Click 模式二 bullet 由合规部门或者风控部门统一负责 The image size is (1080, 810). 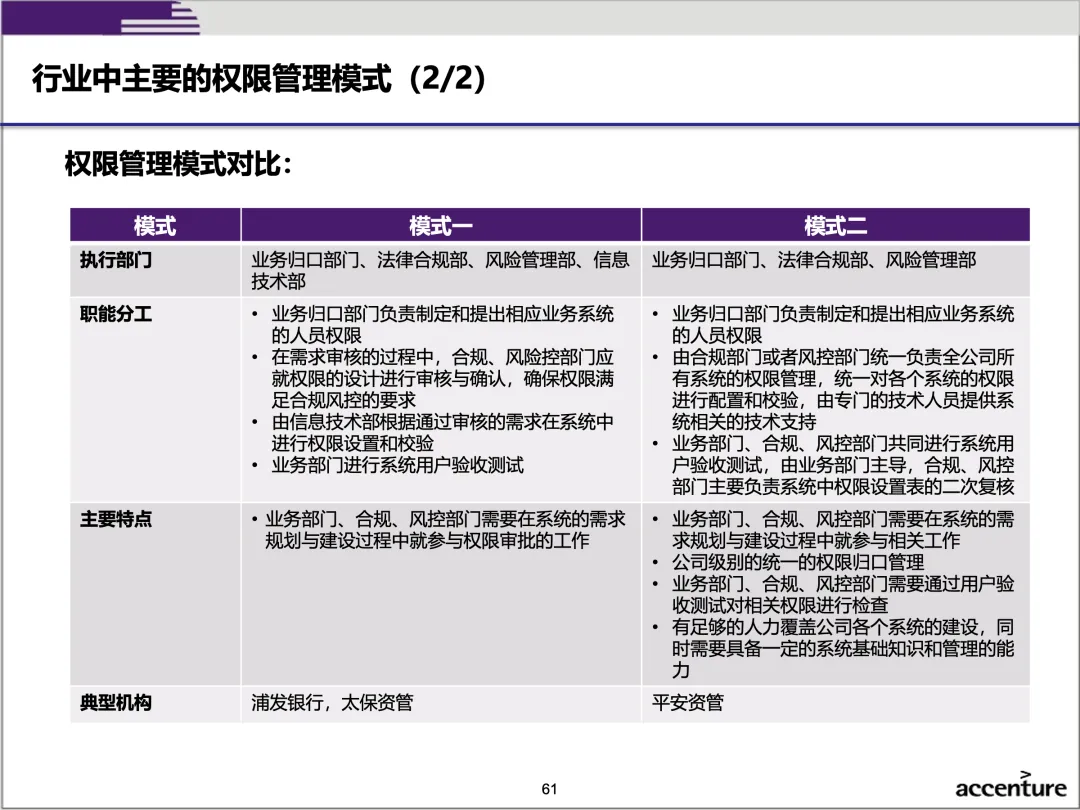click(834, 389)
